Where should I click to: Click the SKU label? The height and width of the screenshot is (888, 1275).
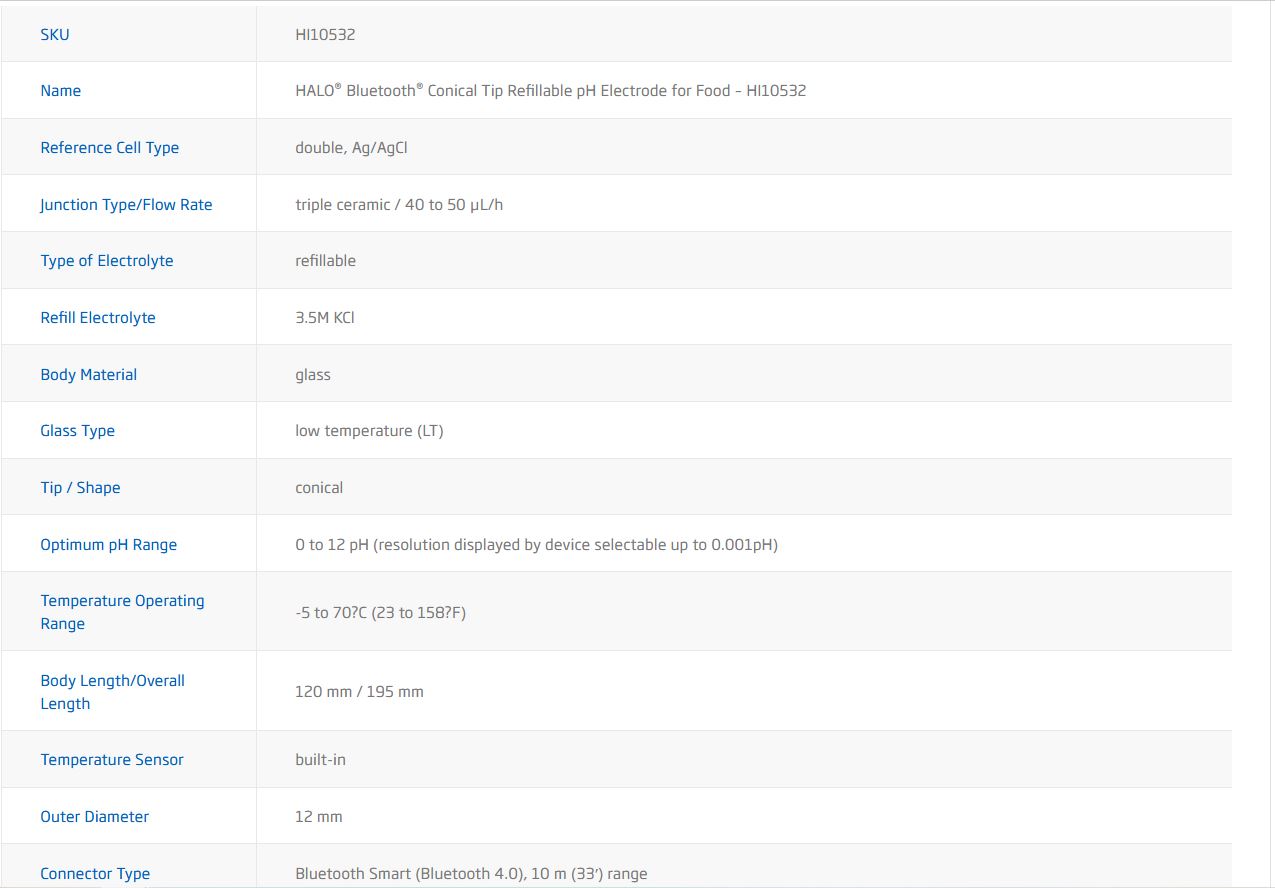(x=55, y=35)
